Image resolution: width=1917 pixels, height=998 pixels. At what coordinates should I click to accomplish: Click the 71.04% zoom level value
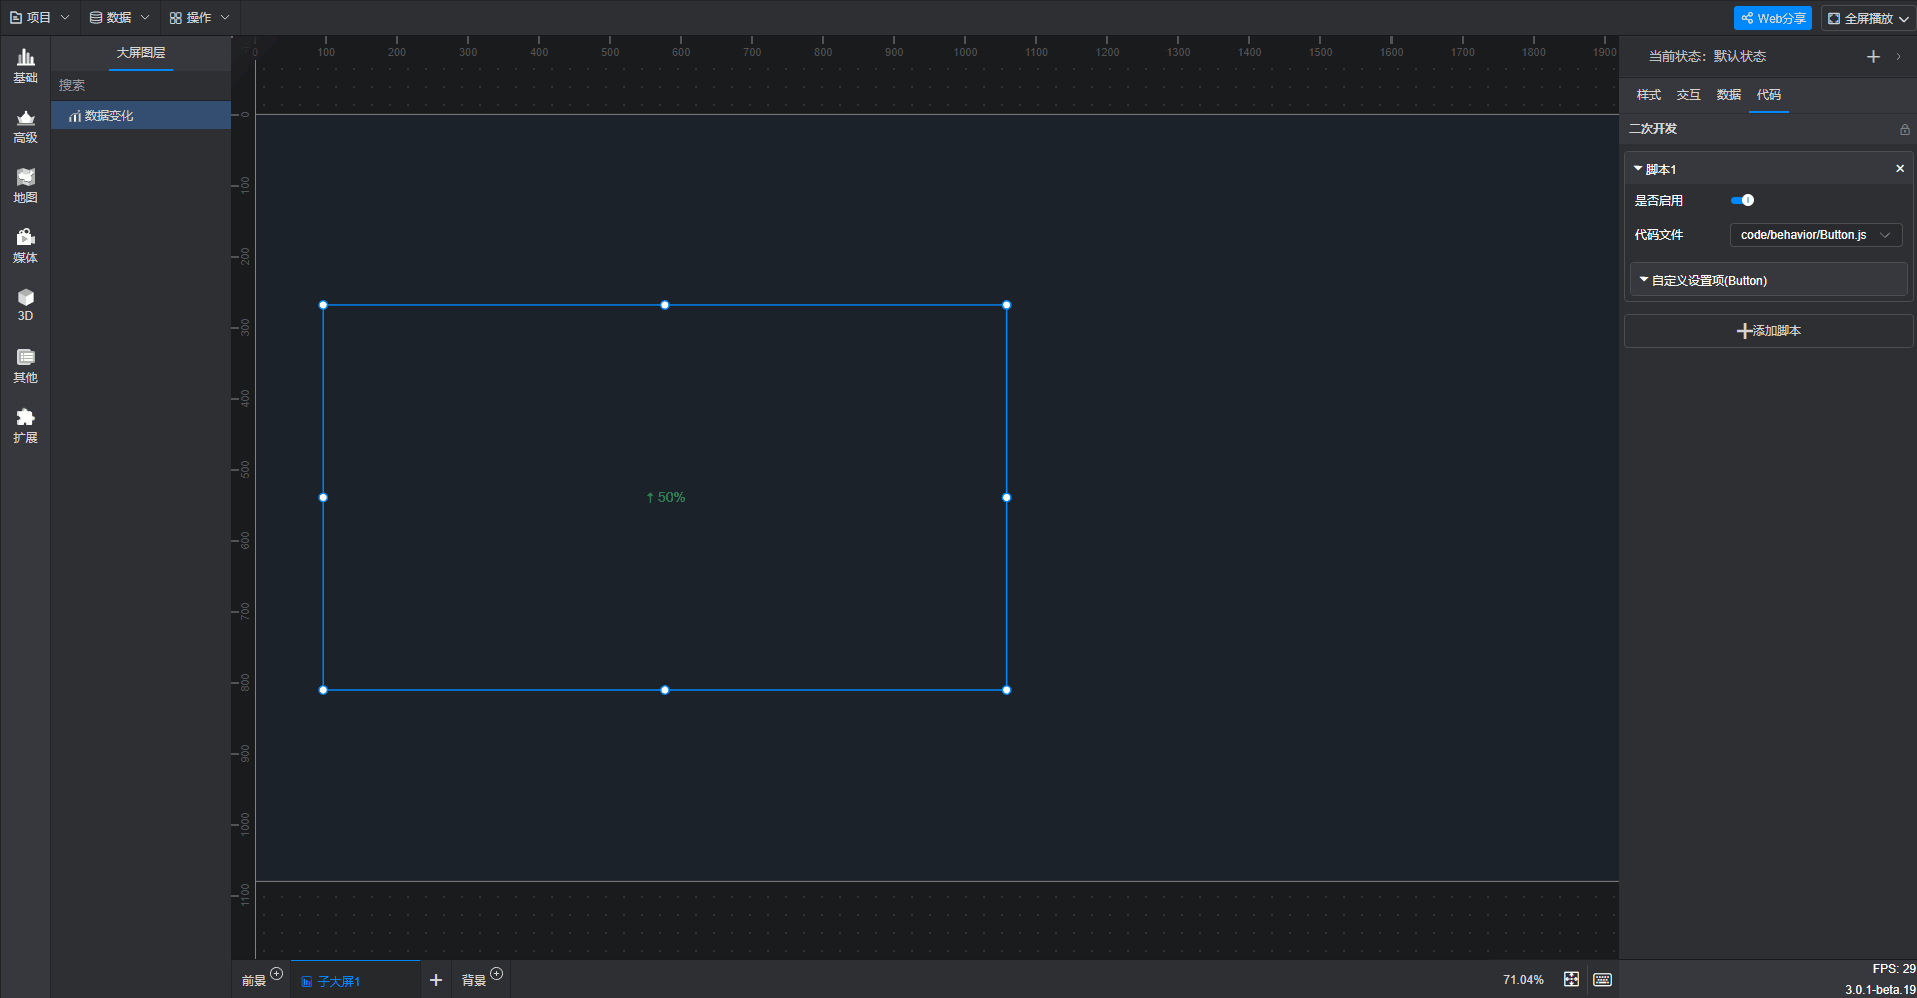1523,980
